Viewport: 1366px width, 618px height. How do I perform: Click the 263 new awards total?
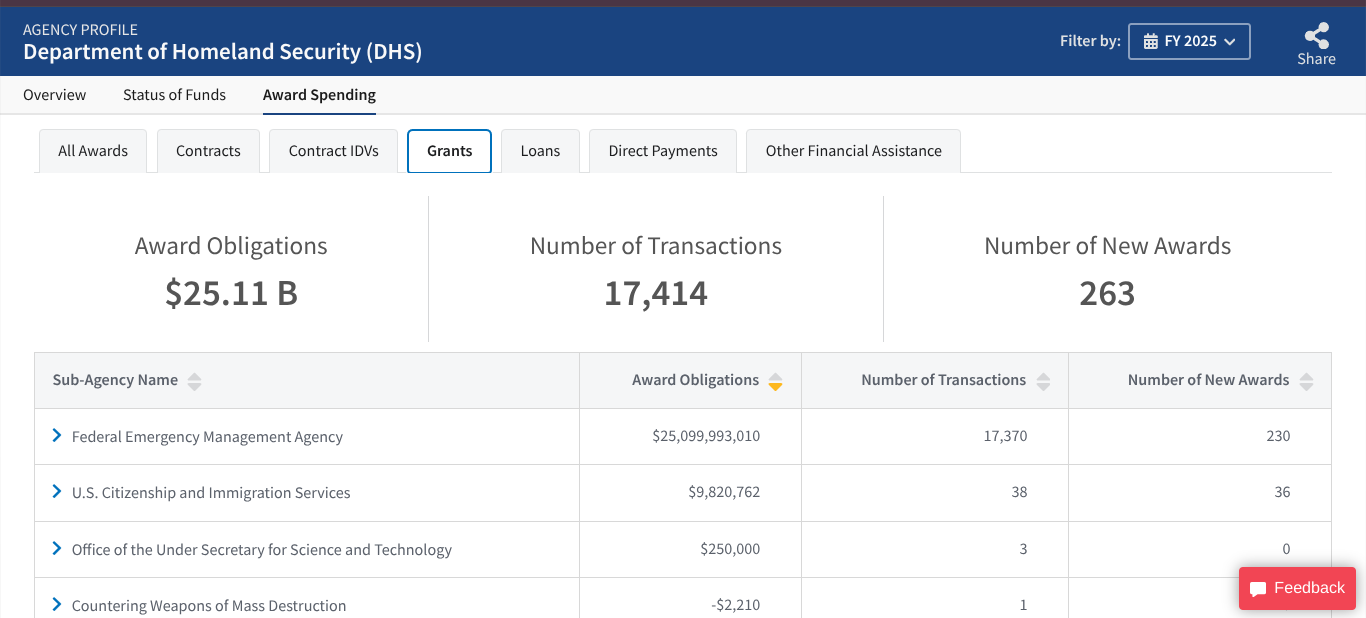[x=1107, y=293]
